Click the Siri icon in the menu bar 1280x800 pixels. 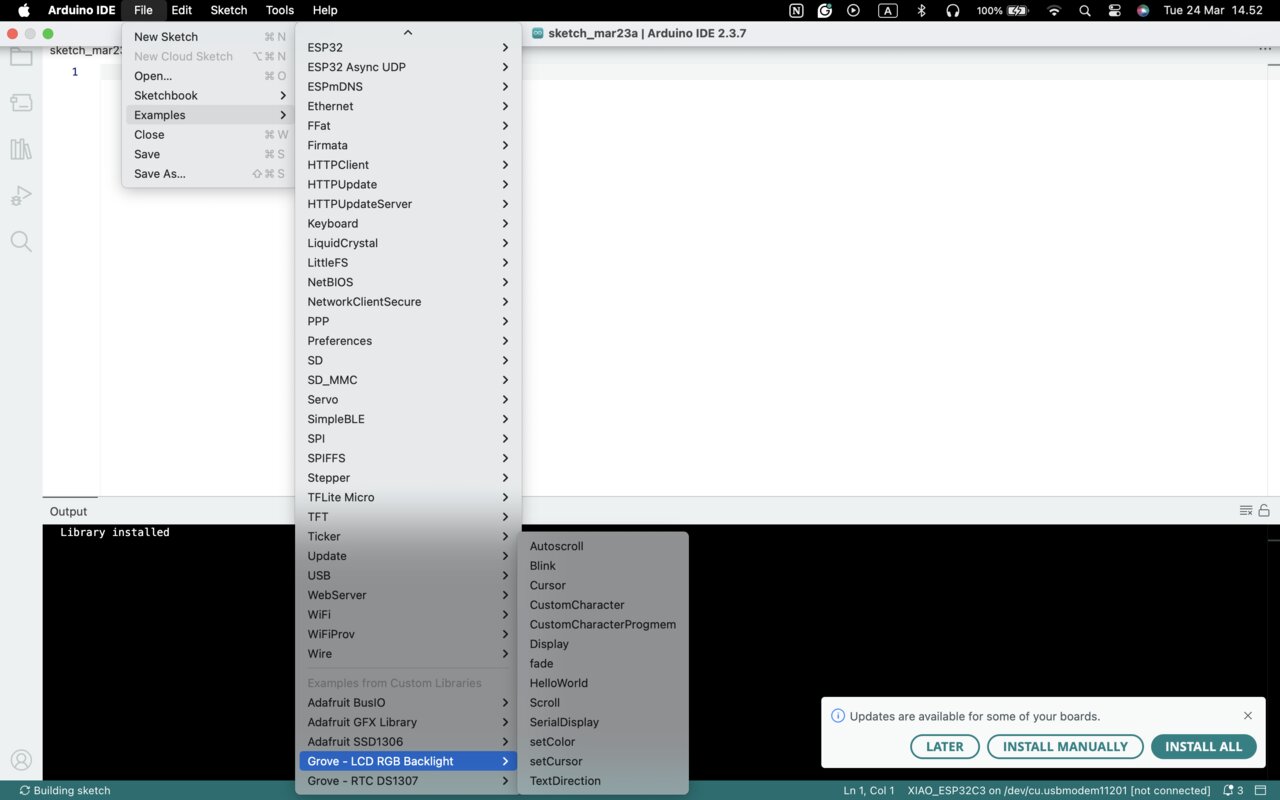(x=1143, y=10)
